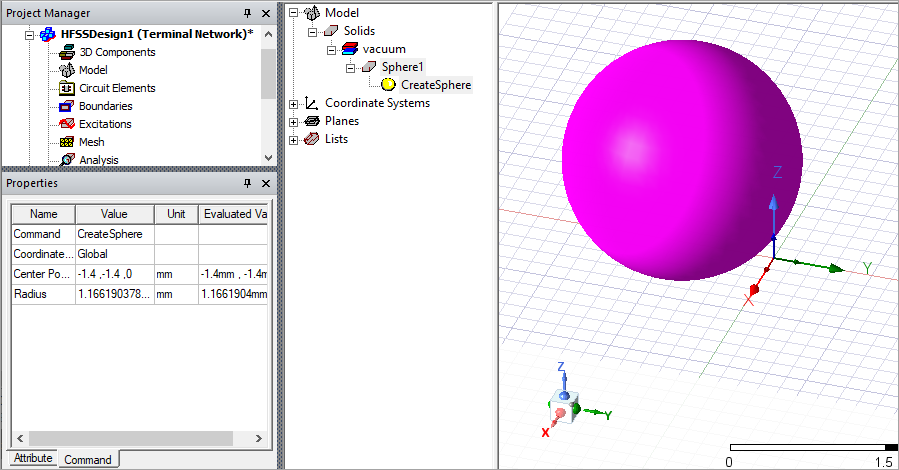Click the 3D Components icon
This screenshot has height=470, width=899.
pyautogui.click(x=67, y=52)
